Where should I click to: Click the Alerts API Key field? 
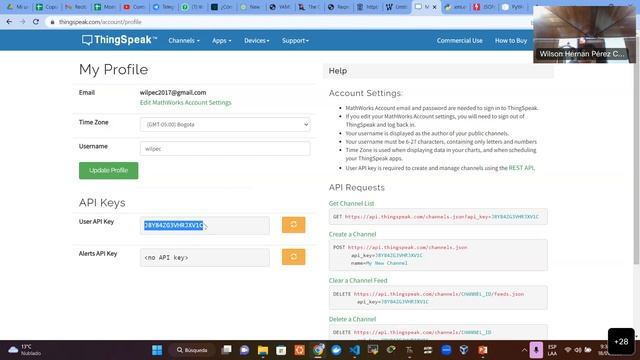click(x=204, y=258)
